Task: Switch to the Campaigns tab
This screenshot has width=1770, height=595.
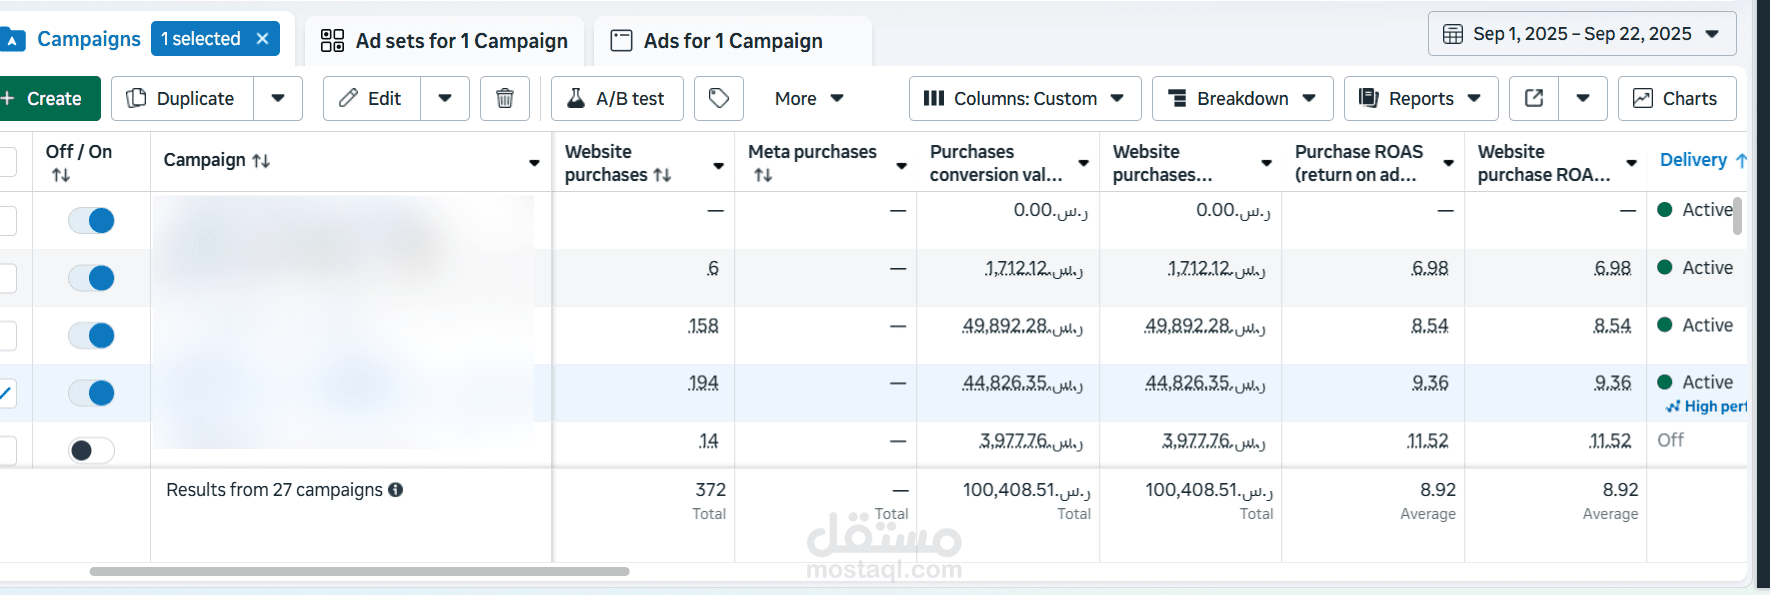Action: click(x=89, y=39)
